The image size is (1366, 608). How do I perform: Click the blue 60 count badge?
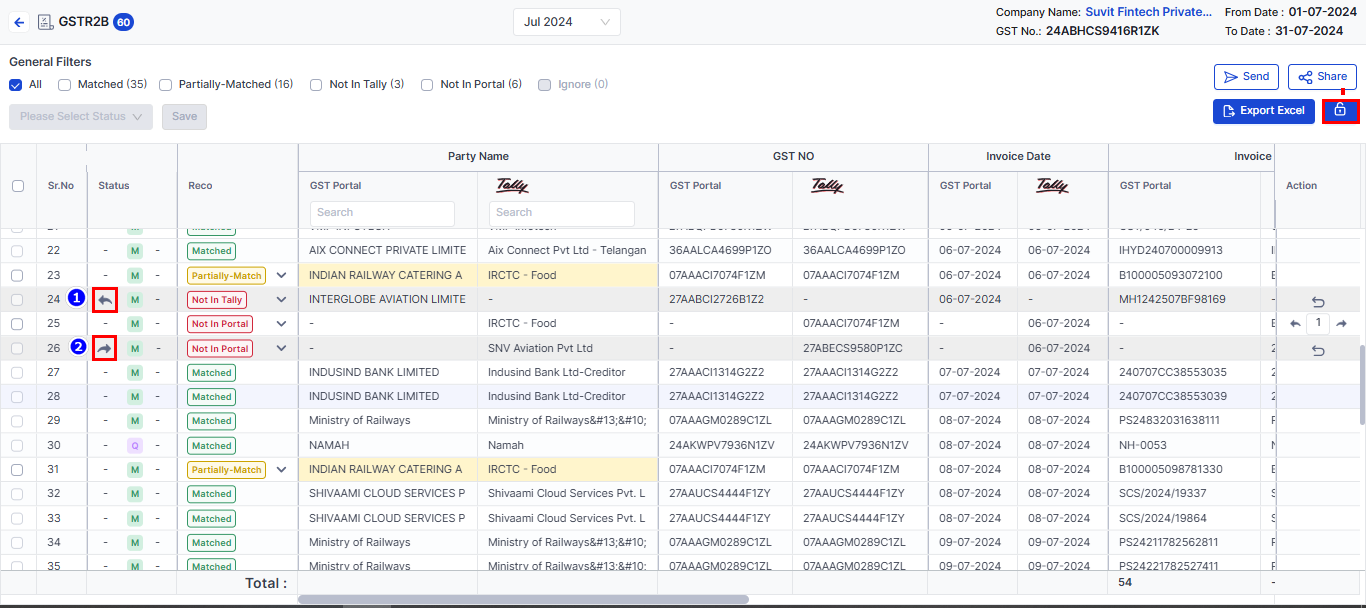[124, 22]
